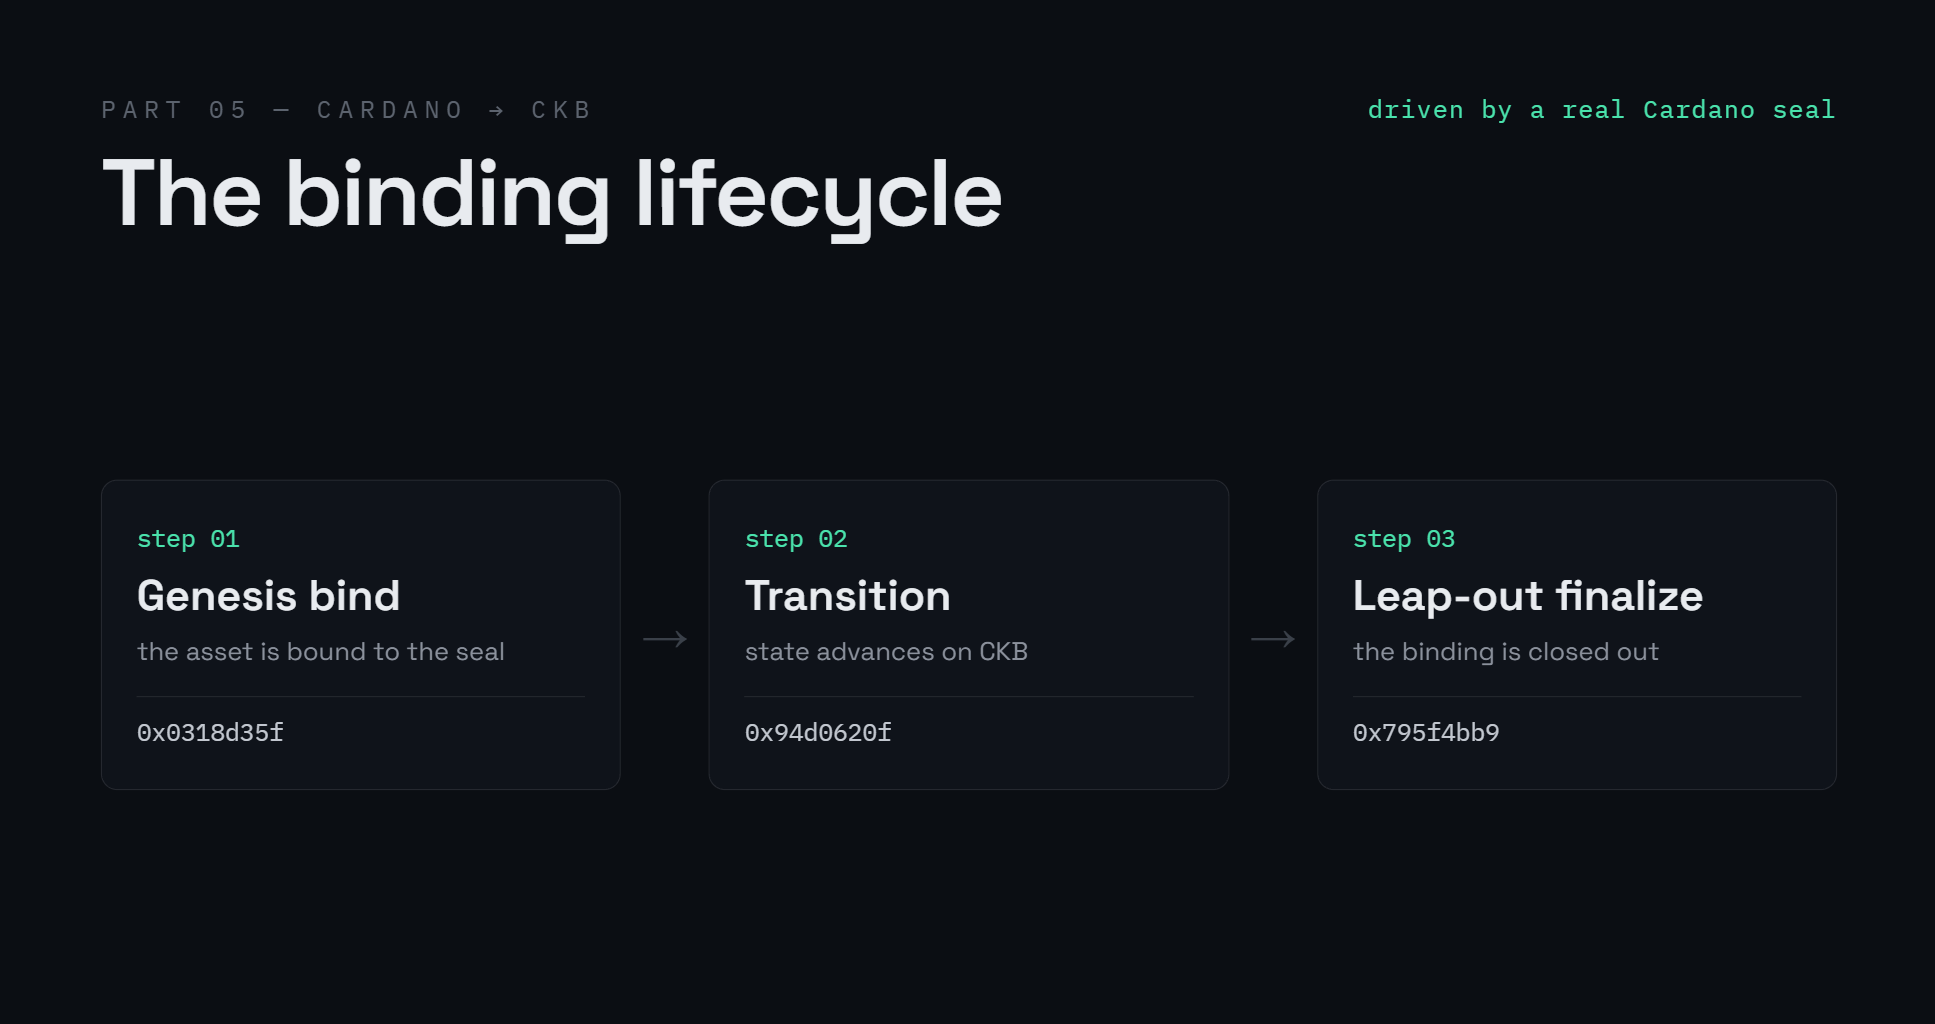1935x1024 pixels.
Task: Open the Genesis bind card title
Action: click(x=268, y=596)
